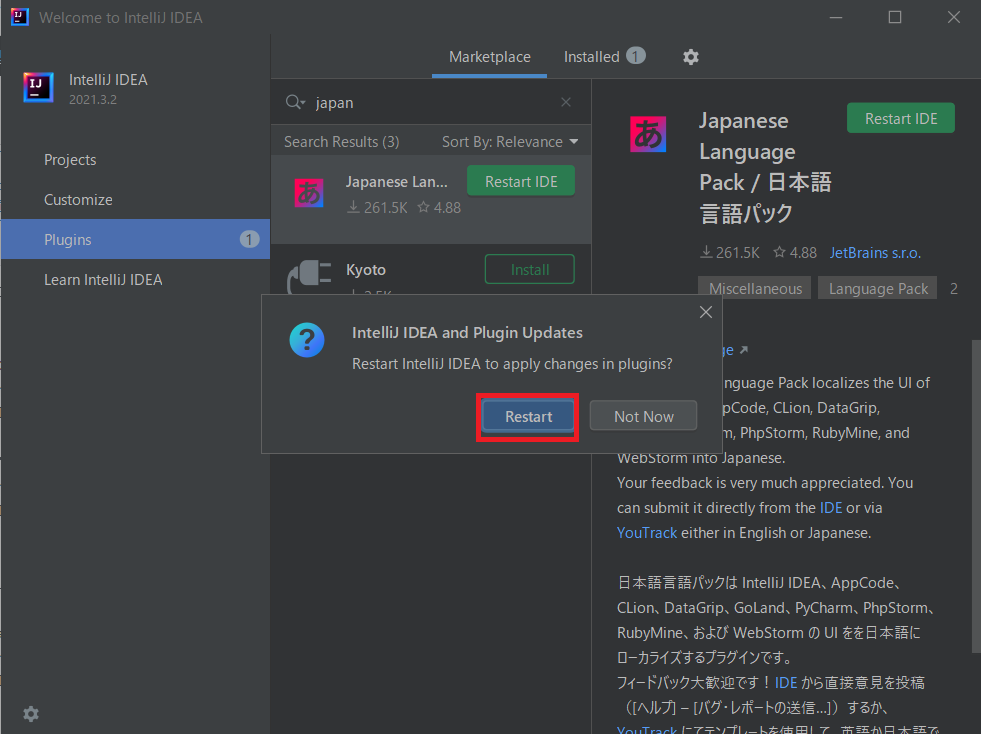Viewport: 981px width, 734px height.
Task: Click the IntelliJ IDEA title bar icon
Action: click(x=20, y=17)
